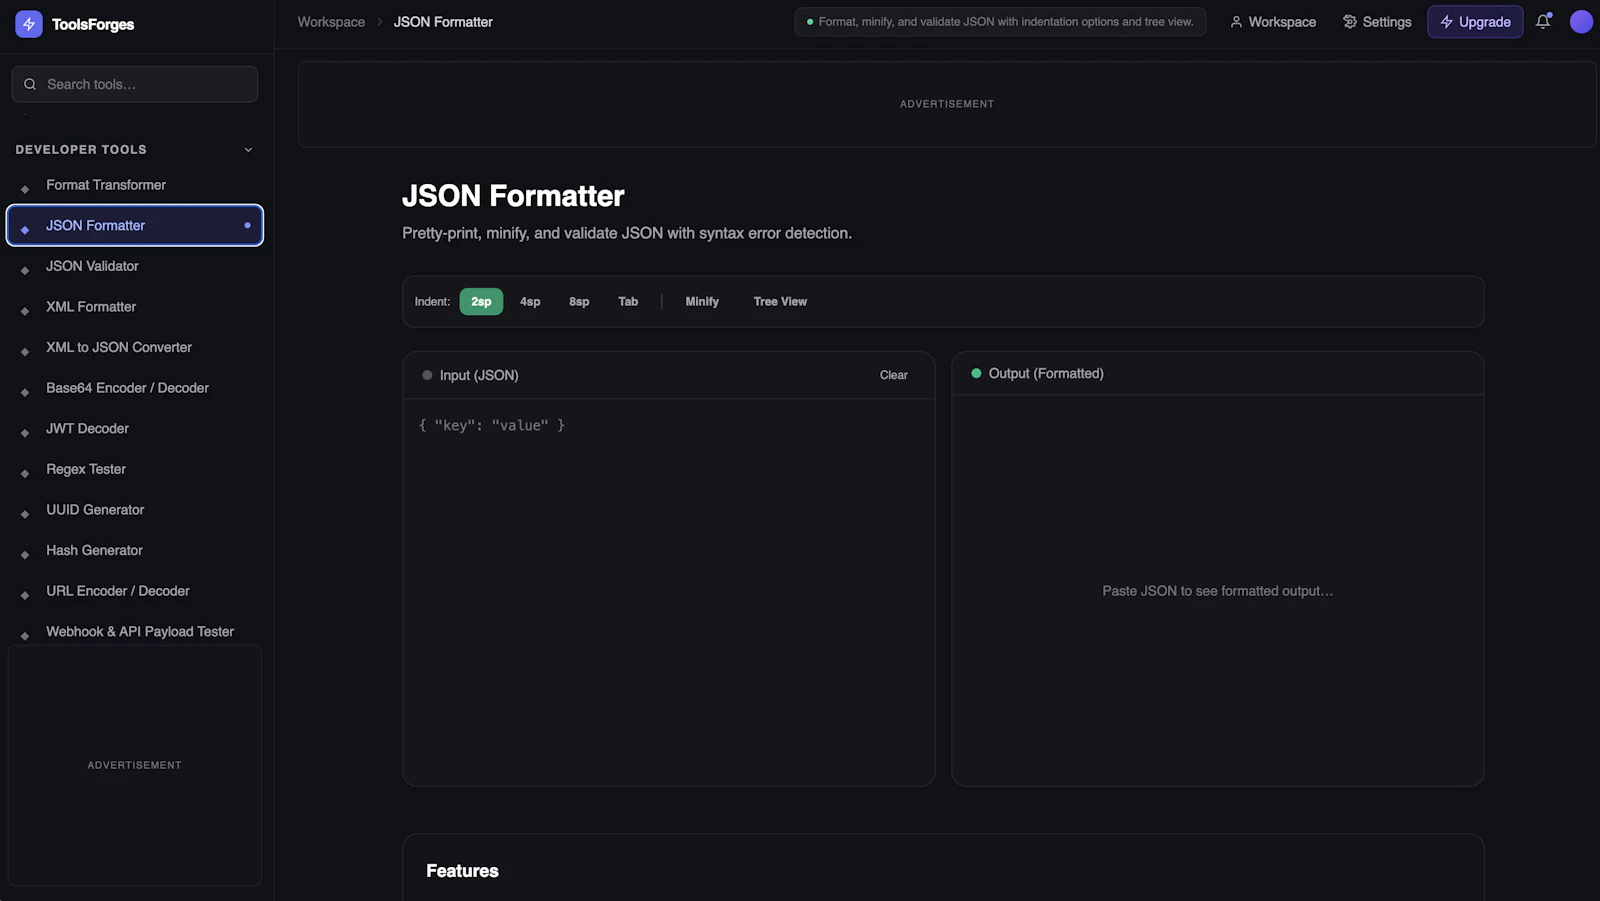The width and height of the screenshot is (1600, 901).
Task: Click the Input (JSON) panel label
Action: [x=479, y=375]
